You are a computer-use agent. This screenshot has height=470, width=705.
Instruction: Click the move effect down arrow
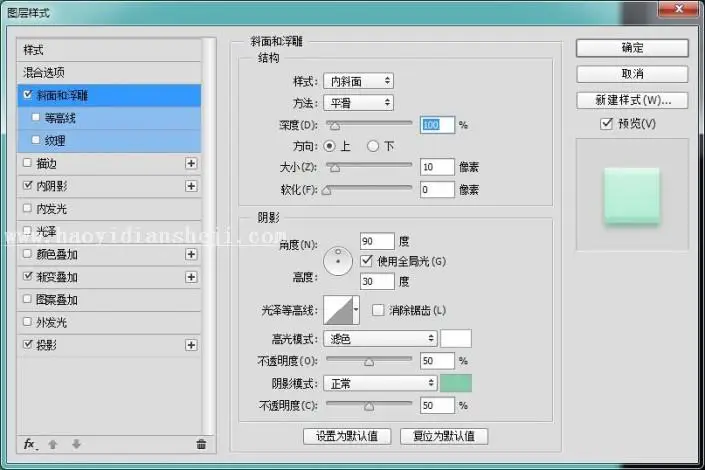point(76,444)
